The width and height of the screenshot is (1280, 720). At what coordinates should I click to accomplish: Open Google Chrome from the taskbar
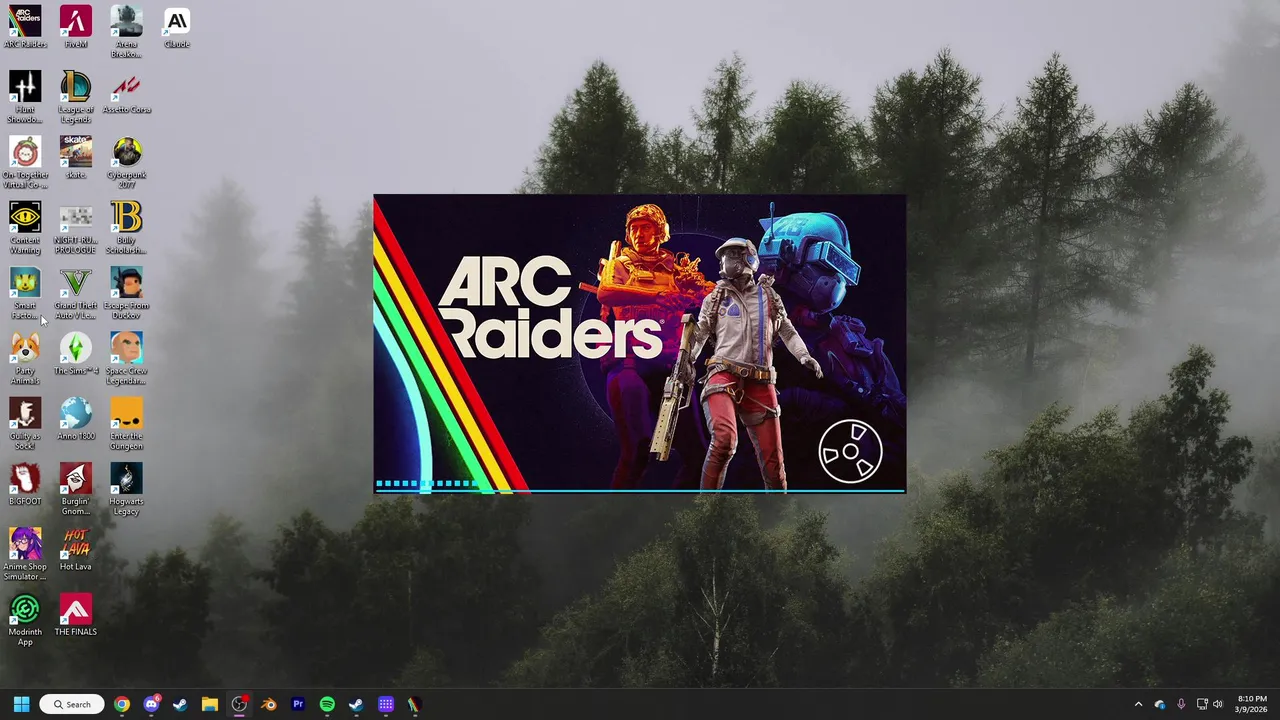pos(122,704)
